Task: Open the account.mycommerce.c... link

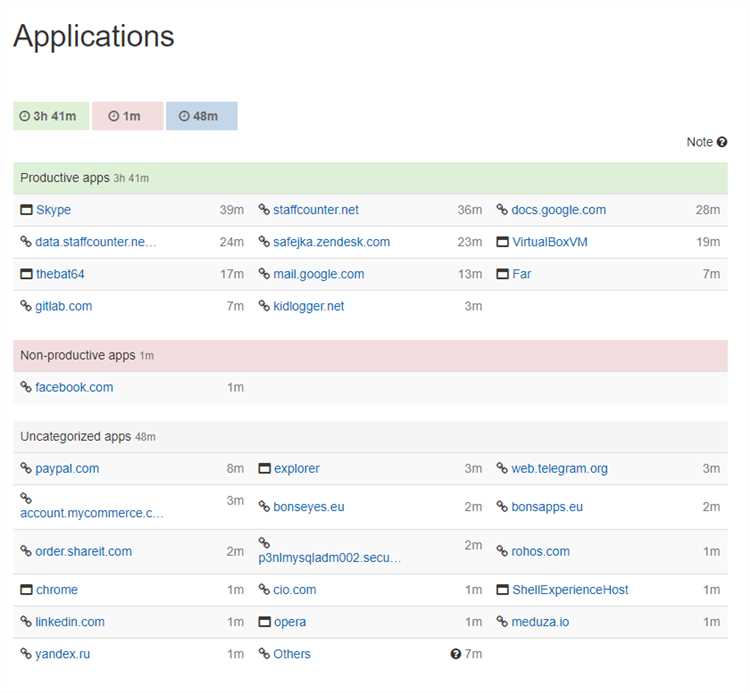Action: 92,513
